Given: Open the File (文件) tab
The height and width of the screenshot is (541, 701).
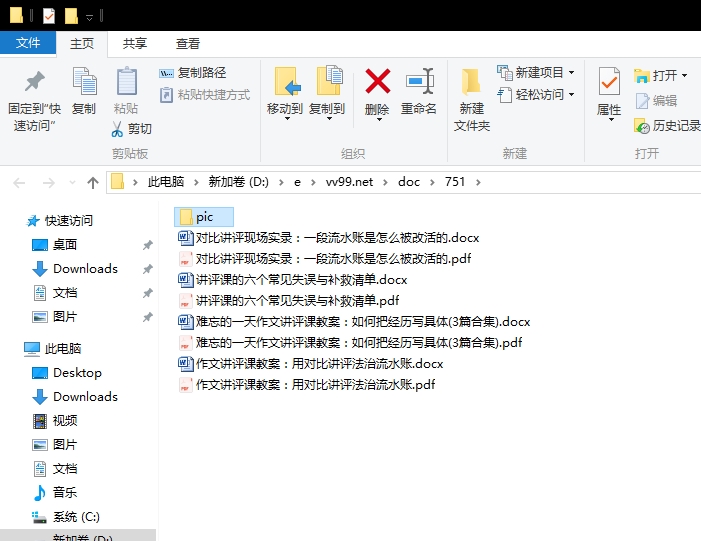Looking at the screenshot, I should (28, 43).
